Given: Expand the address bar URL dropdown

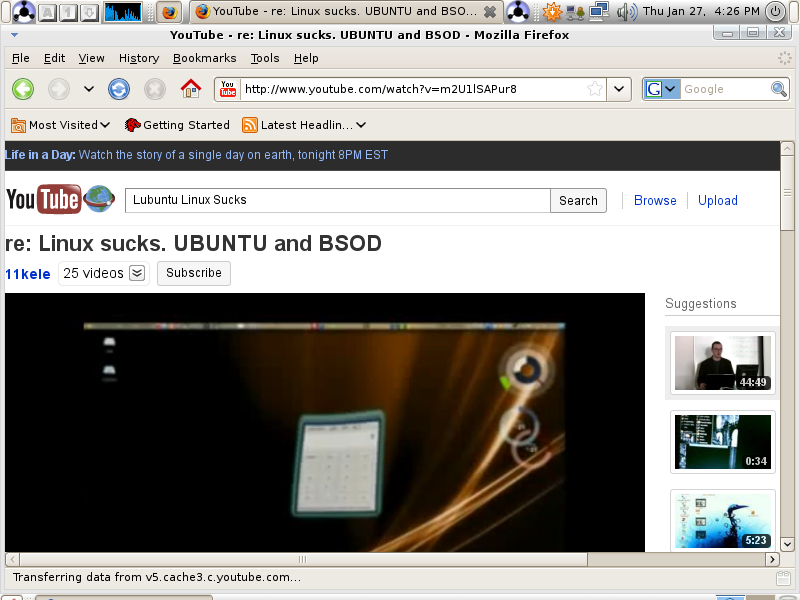Looking at the screenshot, I should (x=619, y=89).
